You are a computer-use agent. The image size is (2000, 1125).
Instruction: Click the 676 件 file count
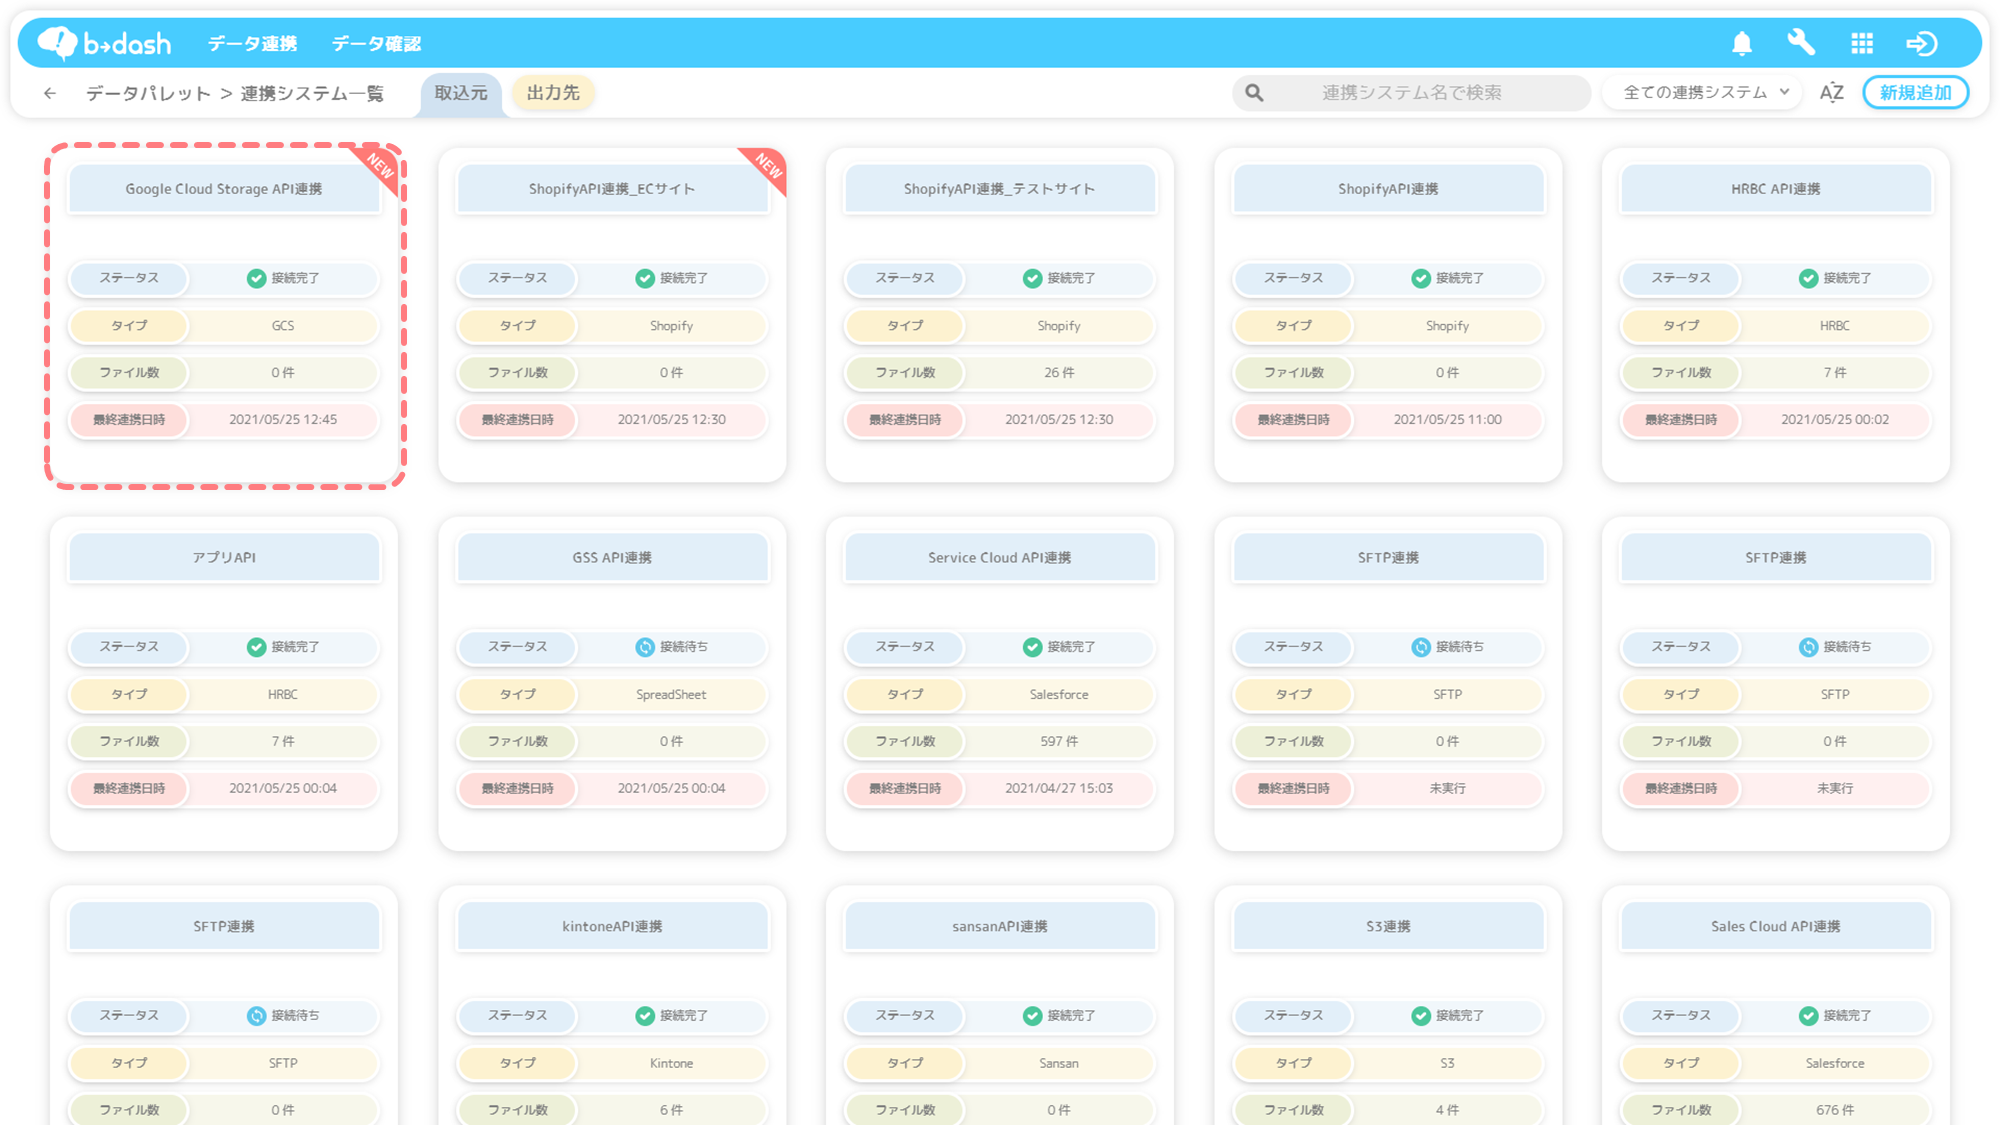(1835, 1111)
